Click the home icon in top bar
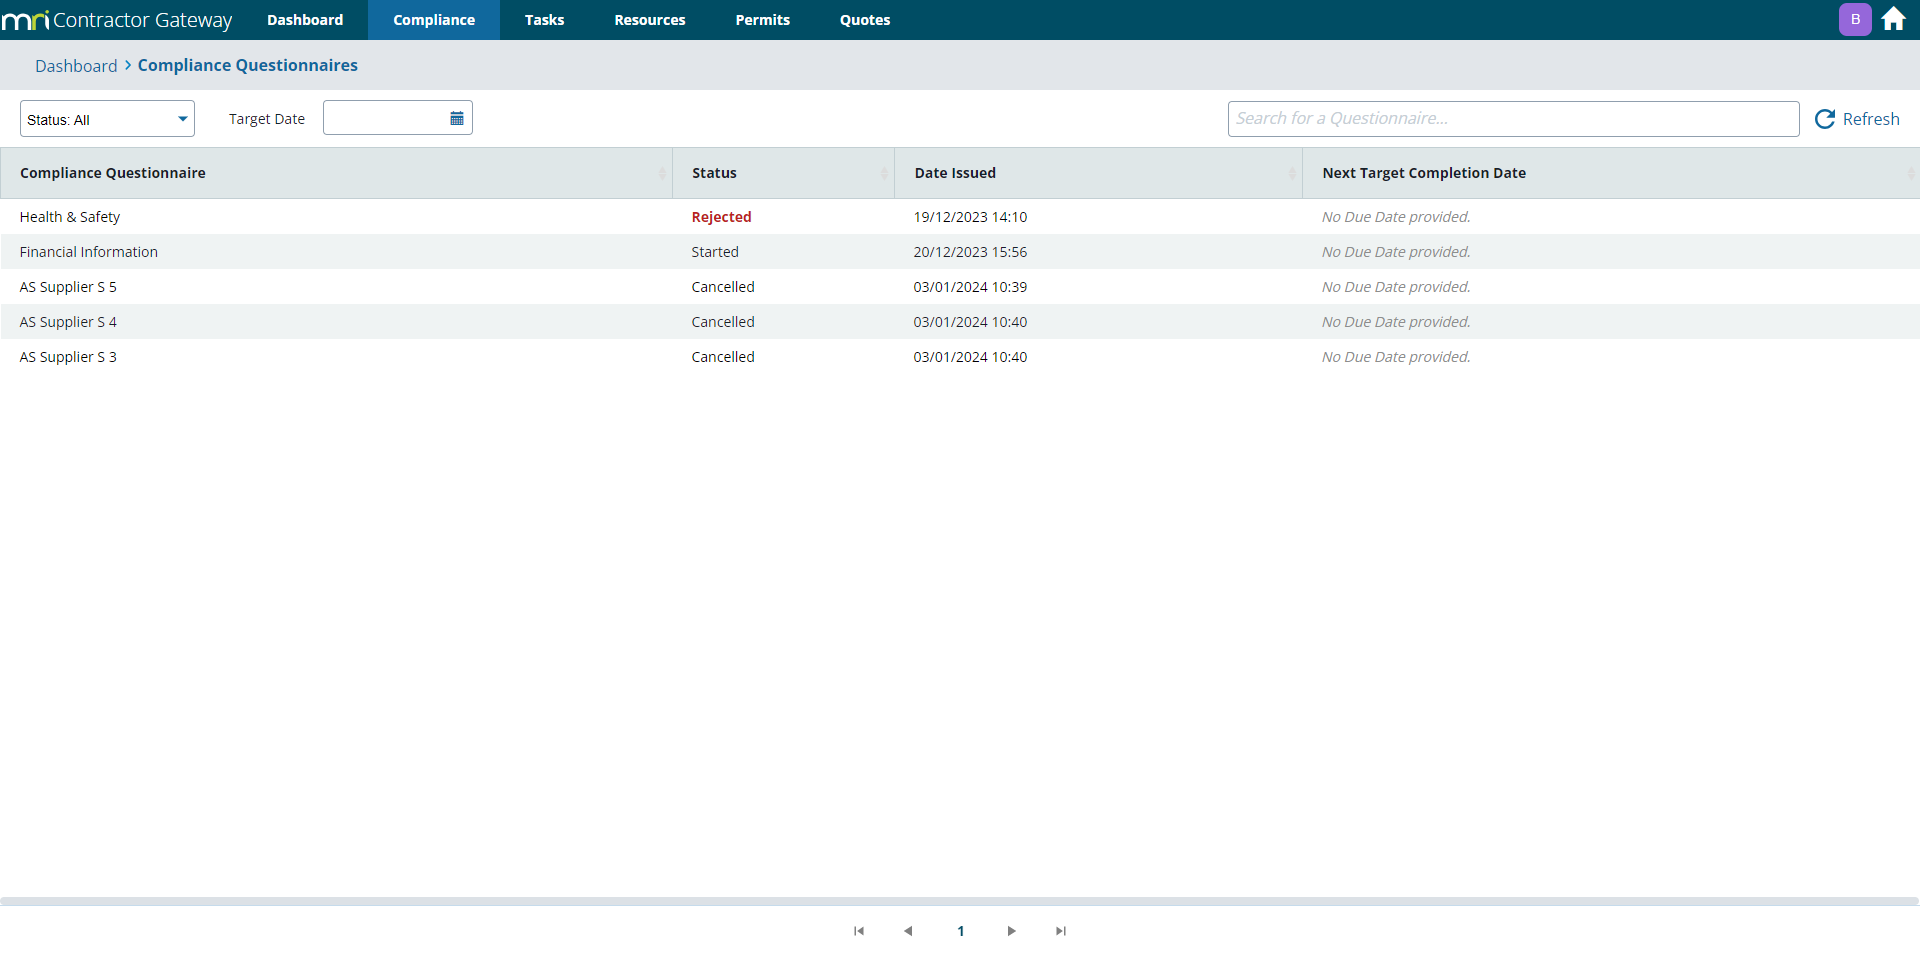Screen dimensions: 1920x953 [1893, 19]
